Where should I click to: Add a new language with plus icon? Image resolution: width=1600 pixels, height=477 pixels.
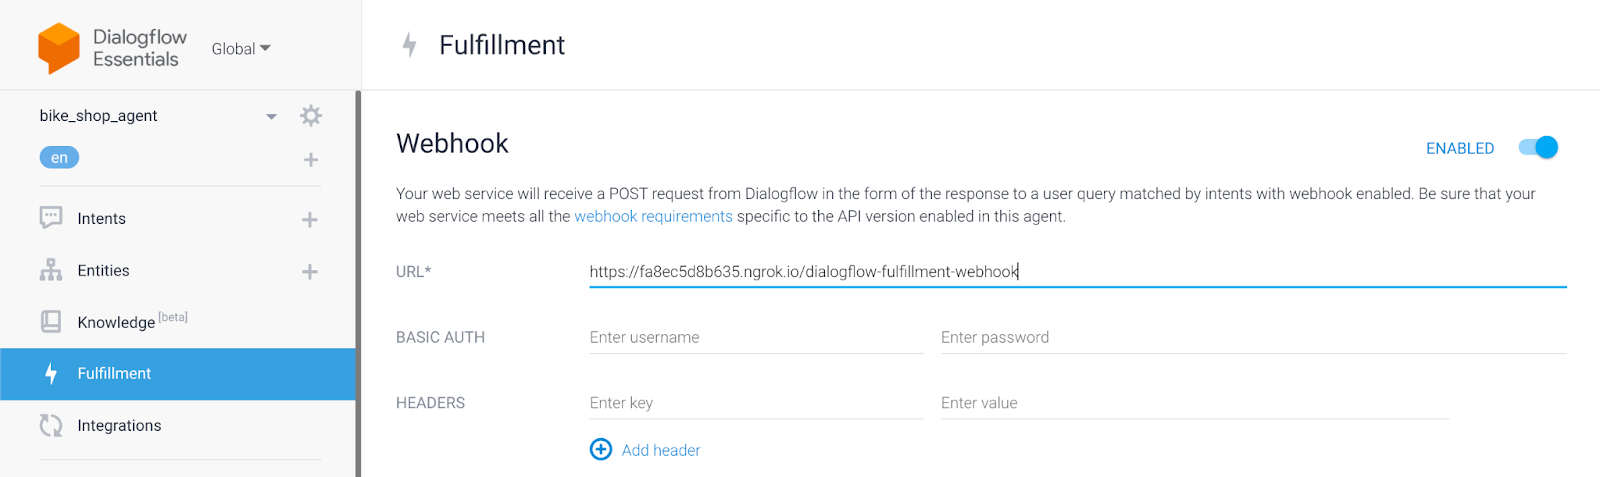tap(311, 160)
